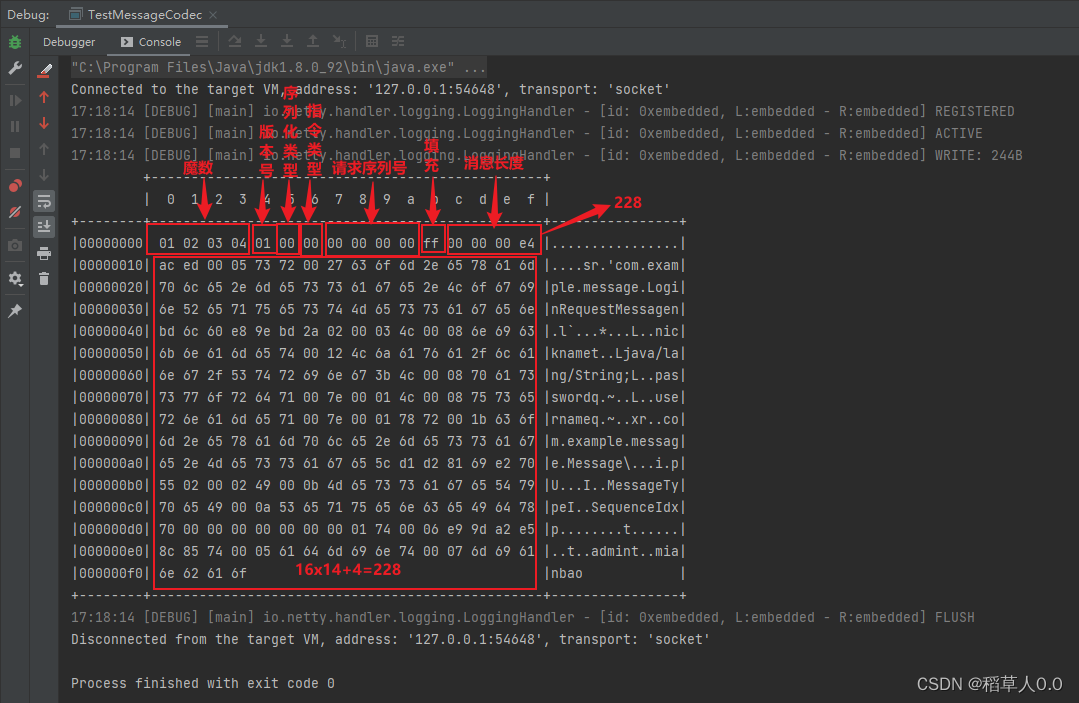Viewport: 1079px width, 703px height.
Task: Toggle the Pin Tab pushpin icon
Action: [x=14, y=311]
